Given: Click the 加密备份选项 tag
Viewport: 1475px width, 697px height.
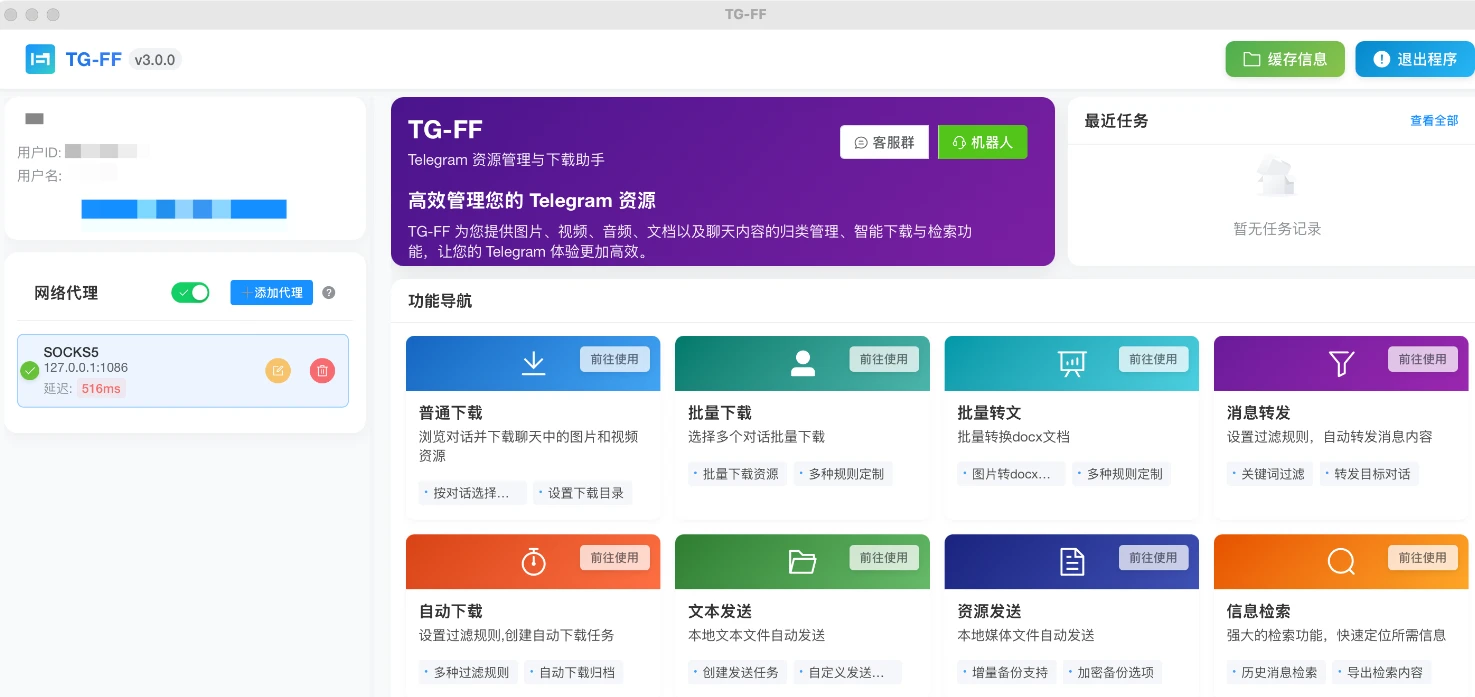Looking at the screenshot, I should click(1112, 673).
